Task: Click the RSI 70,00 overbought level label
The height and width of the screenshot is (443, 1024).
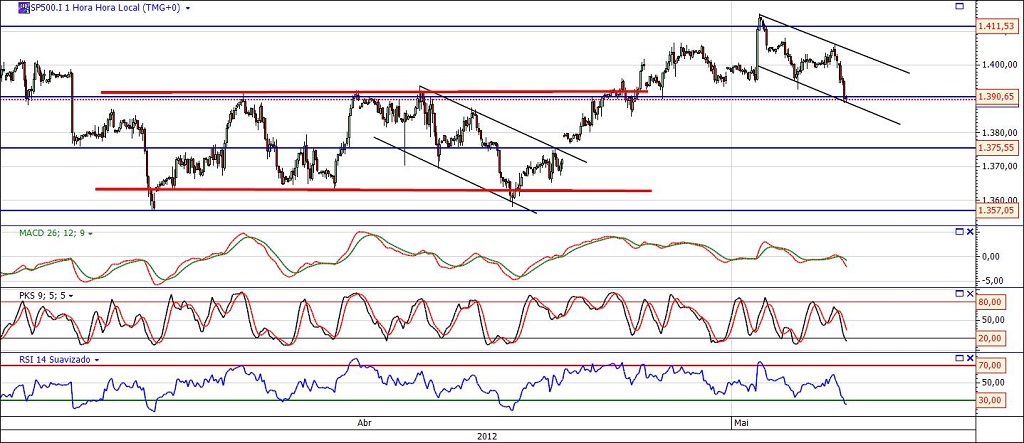Action: click(x=991, y=365)
